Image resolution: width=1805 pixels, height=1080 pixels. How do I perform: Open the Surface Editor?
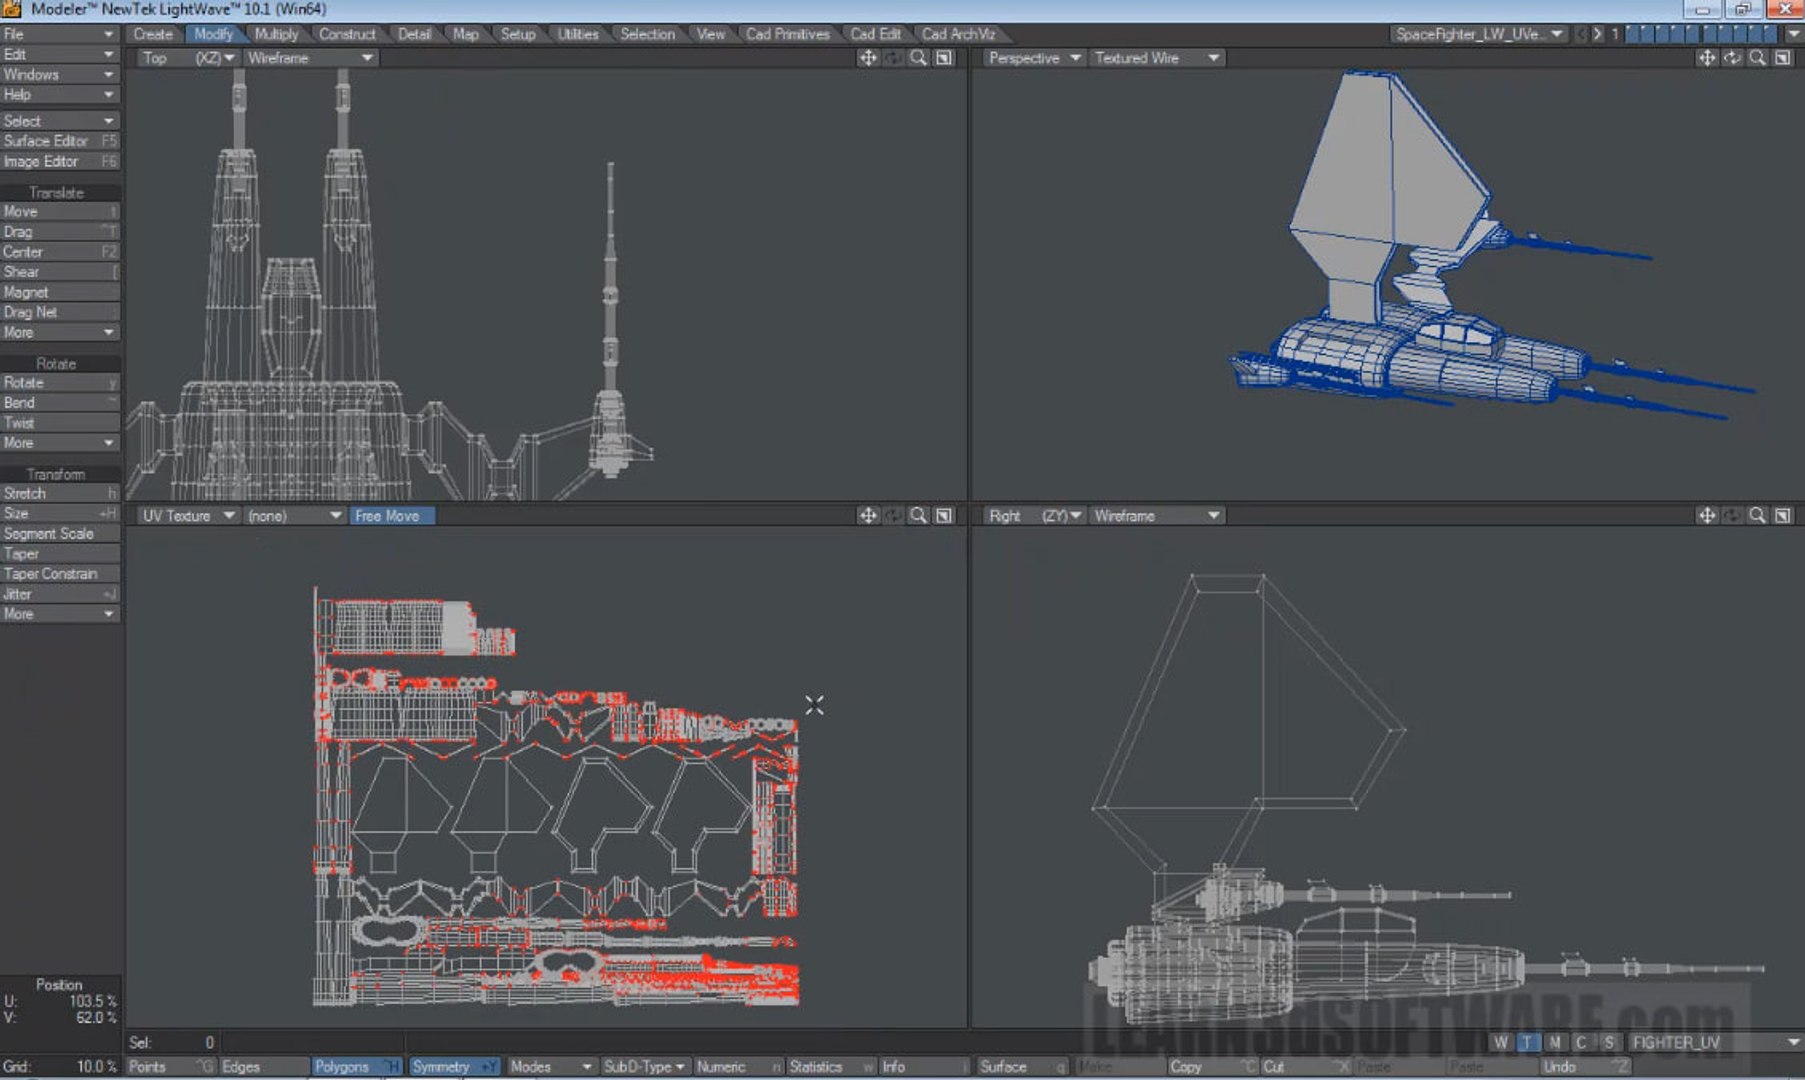[60, 141]
